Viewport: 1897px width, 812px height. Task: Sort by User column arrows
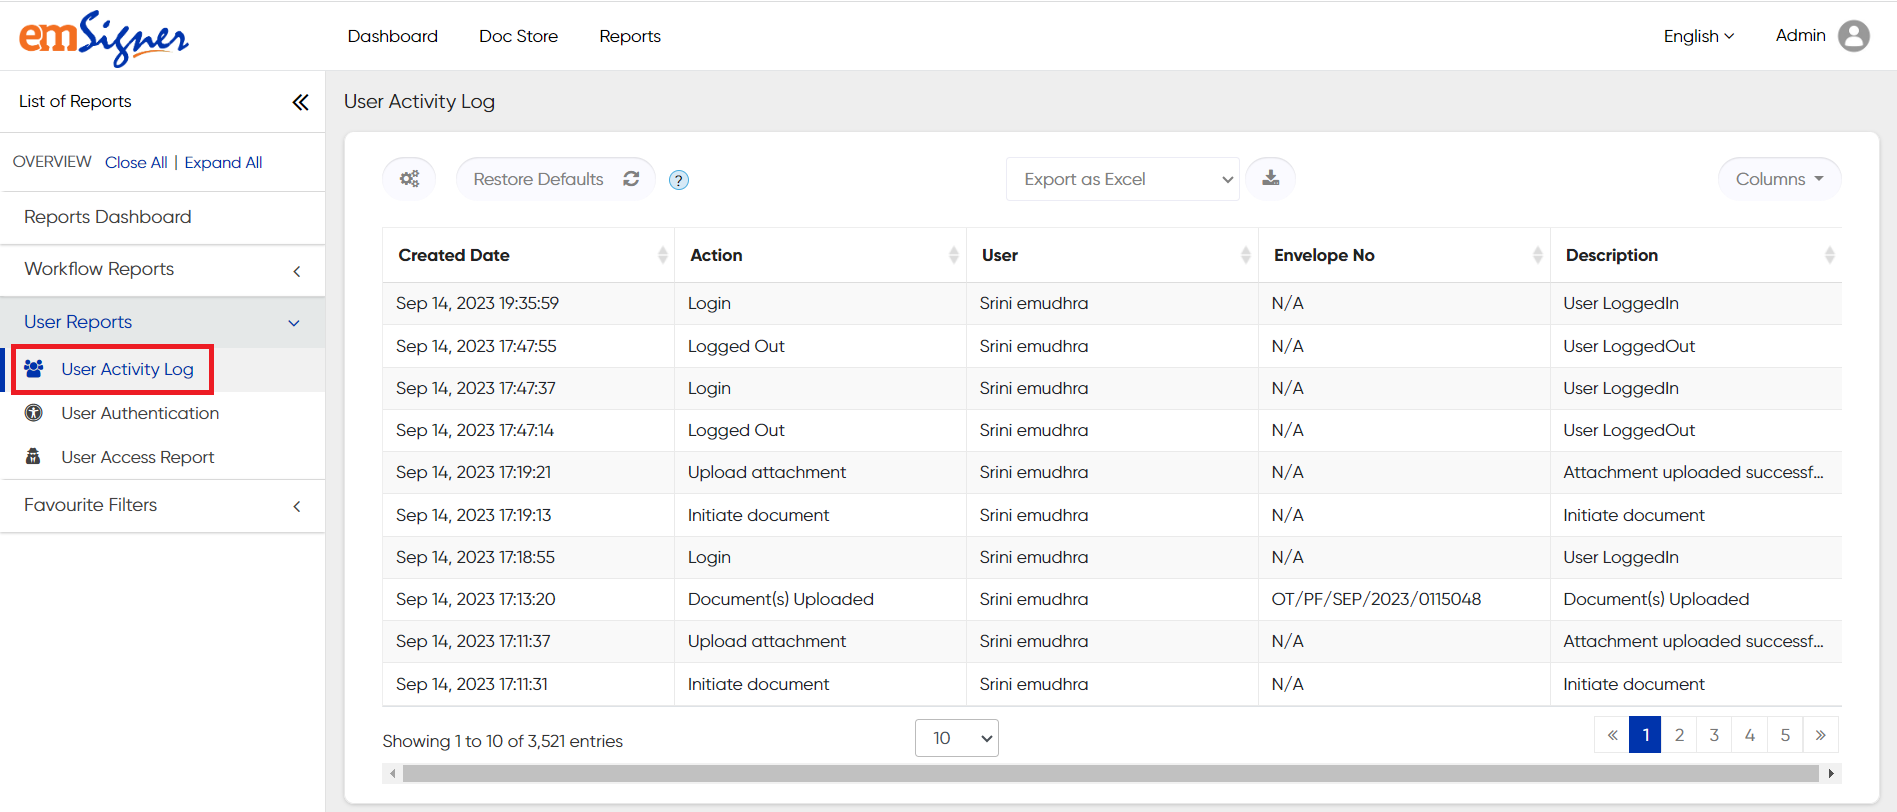pos(1246,255)
